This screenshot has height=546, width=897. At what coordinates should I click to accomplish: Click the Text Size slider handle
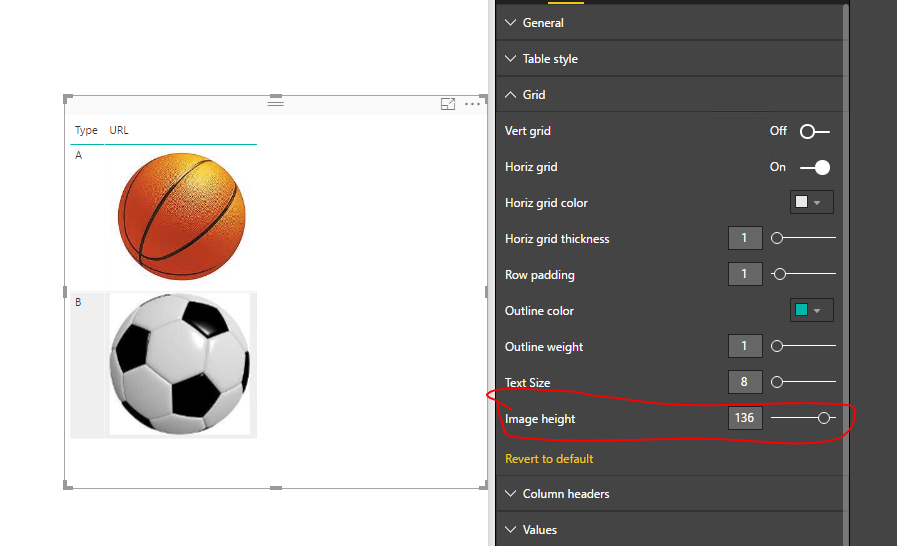click(x=777, y=382)
